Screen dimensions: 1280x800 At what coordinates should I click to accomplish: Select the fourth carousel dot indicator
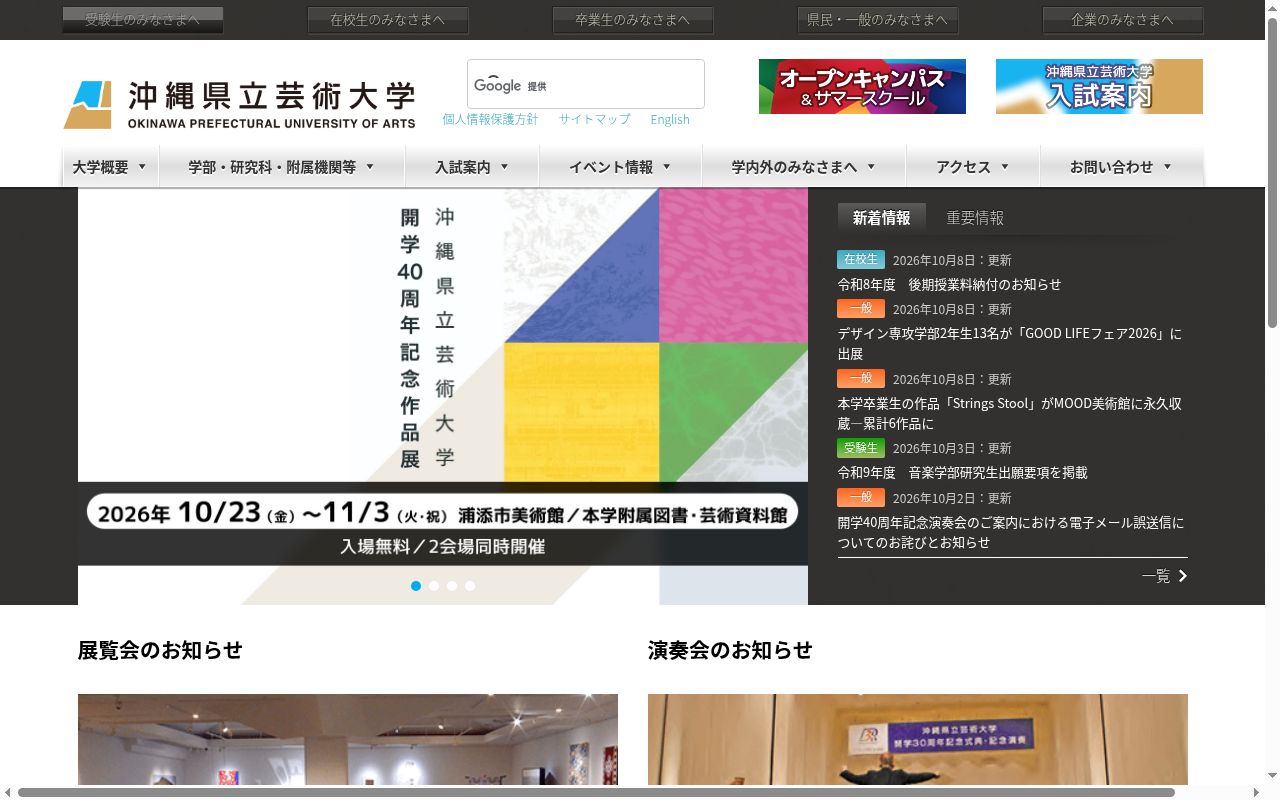(470, 586)
